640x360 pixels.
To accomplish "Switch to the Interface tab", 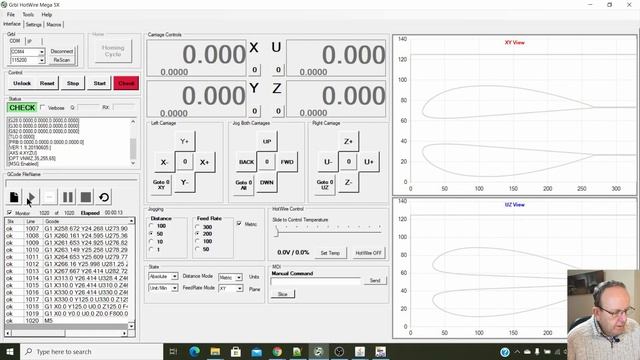I will pyautogui.click(x=12, y=24).
